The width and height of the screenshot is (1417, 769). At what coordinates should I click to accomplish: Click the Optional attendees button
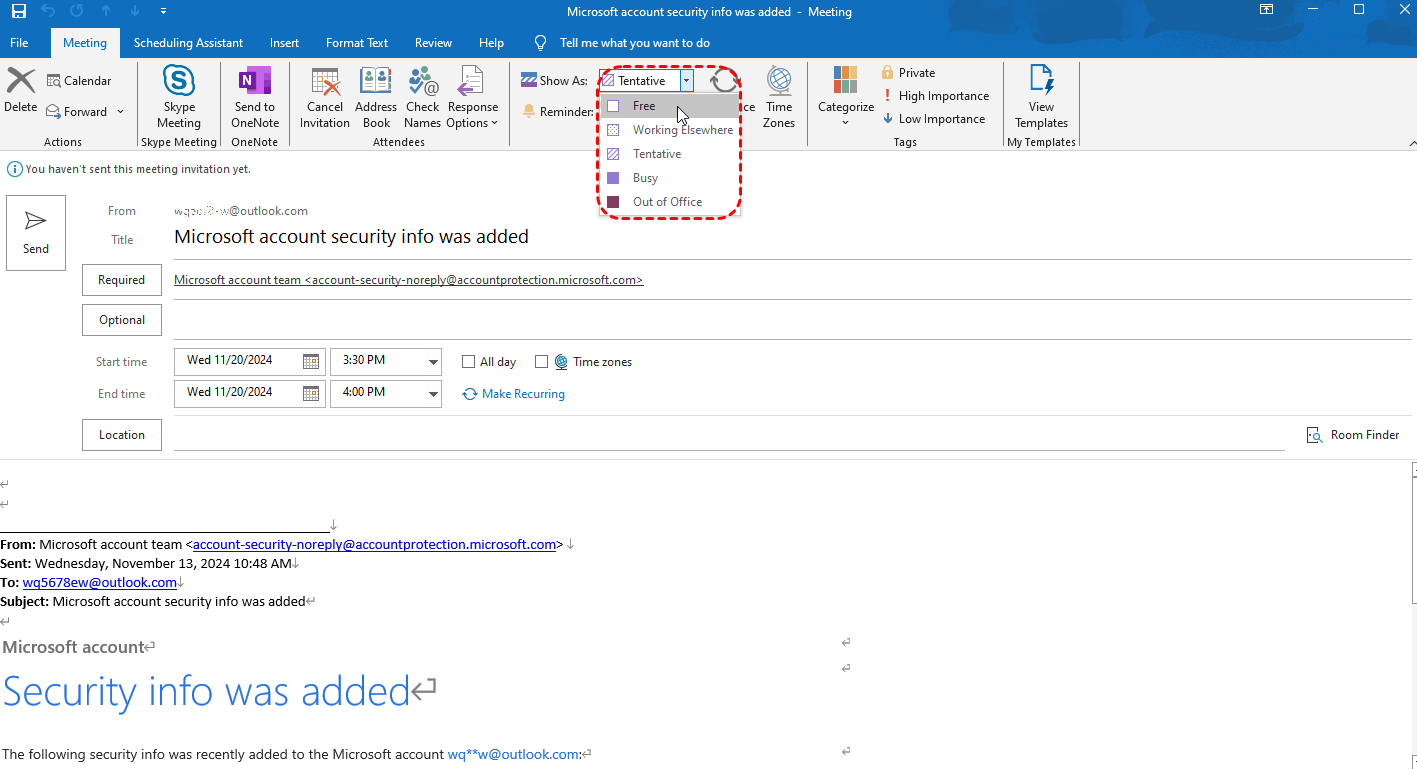pos(122,320)
